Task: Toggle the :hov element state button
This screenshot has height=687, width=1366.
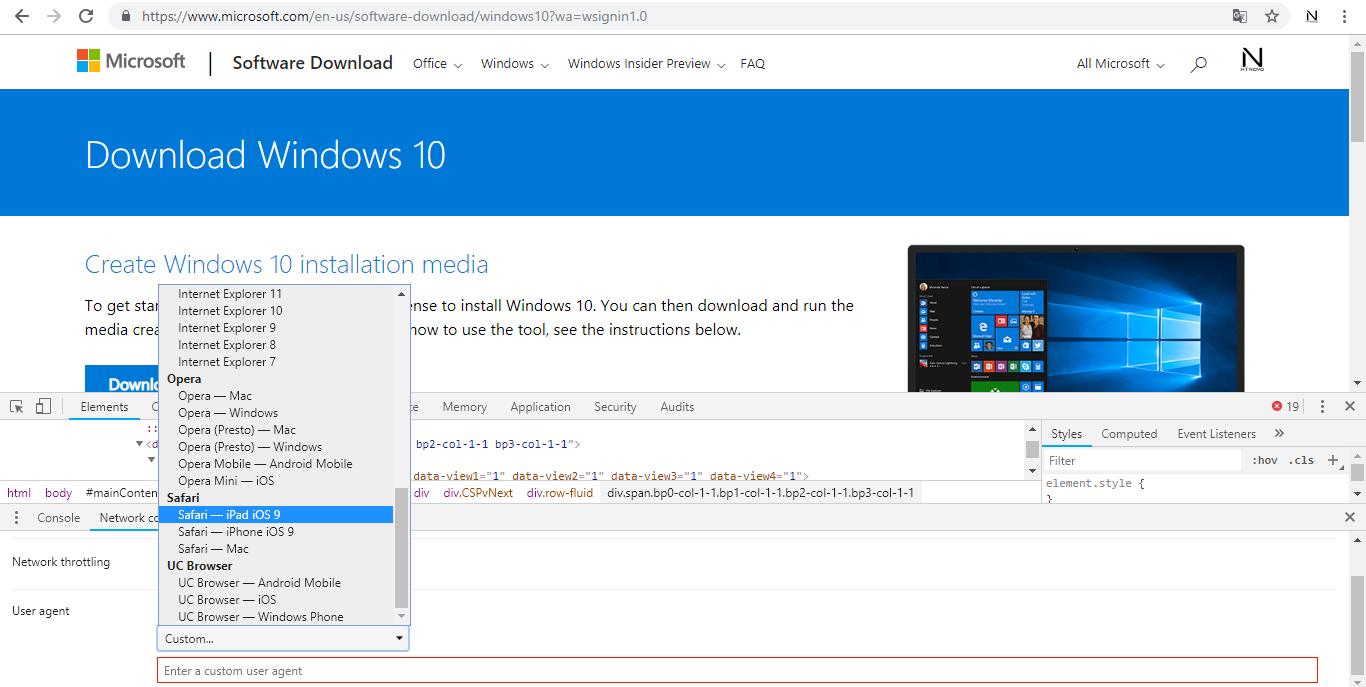Action: click(1265, 460)
